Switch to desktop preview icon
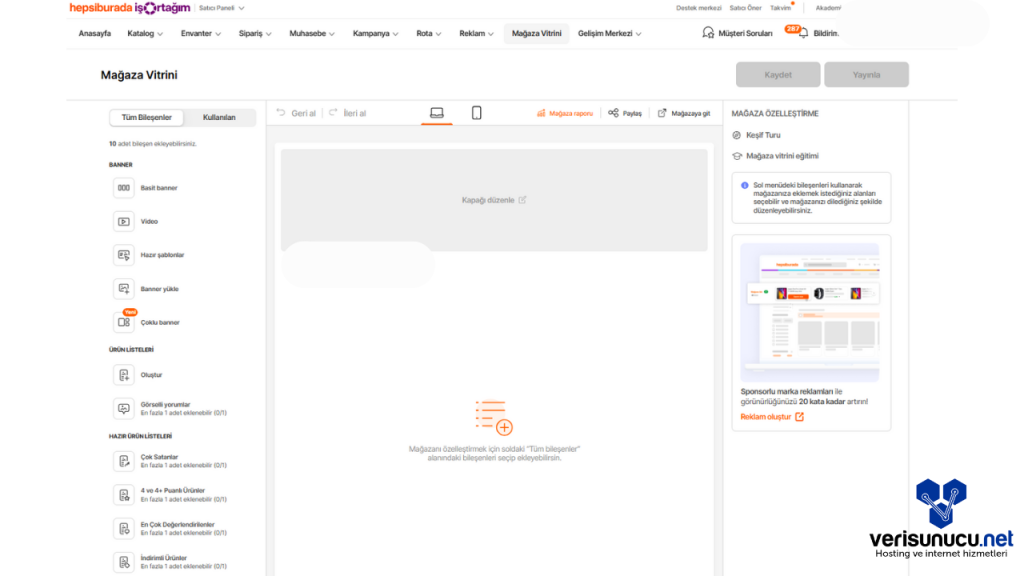 pos(437,113)
